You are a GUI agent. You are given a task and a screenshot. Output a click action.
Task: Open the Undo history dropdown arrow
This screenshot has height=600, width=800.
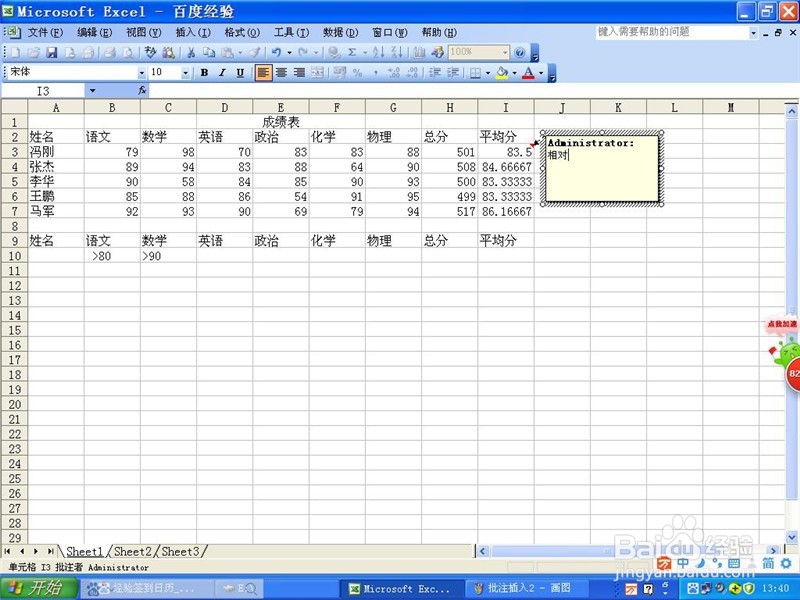coord(289,52)
